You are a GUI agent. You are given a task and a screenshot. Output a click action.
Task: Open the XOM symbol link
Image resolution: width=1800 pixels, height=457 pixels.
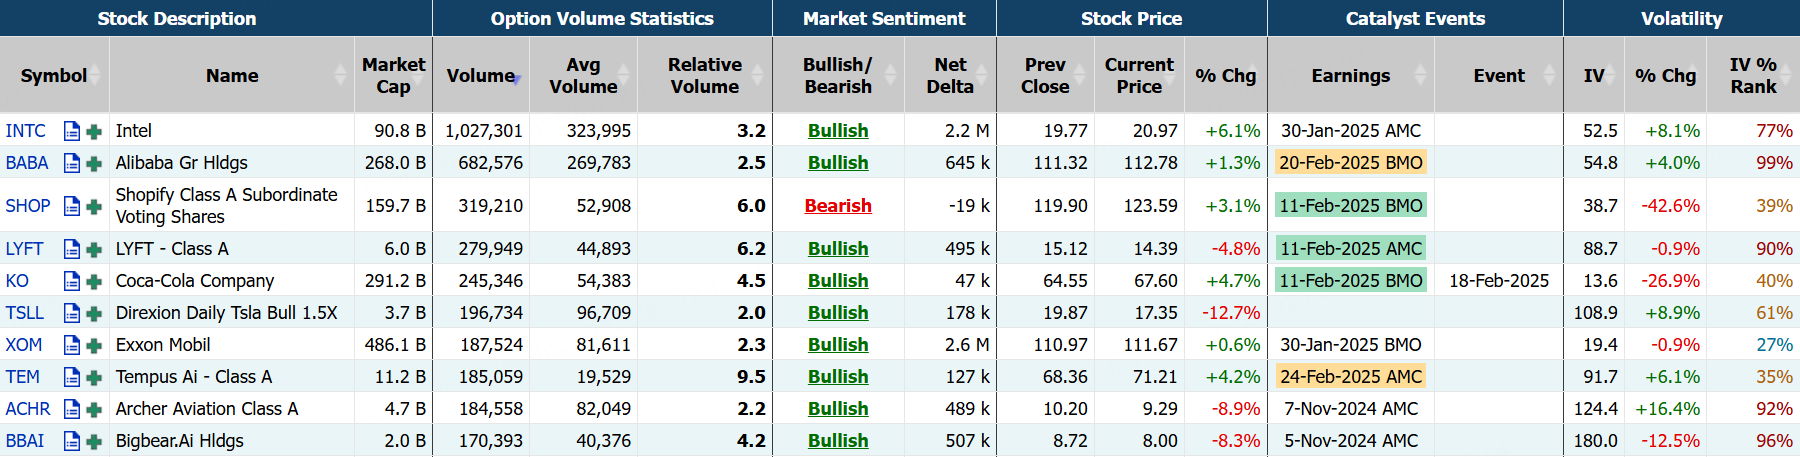pyautogui.click(x=24, y=345)
